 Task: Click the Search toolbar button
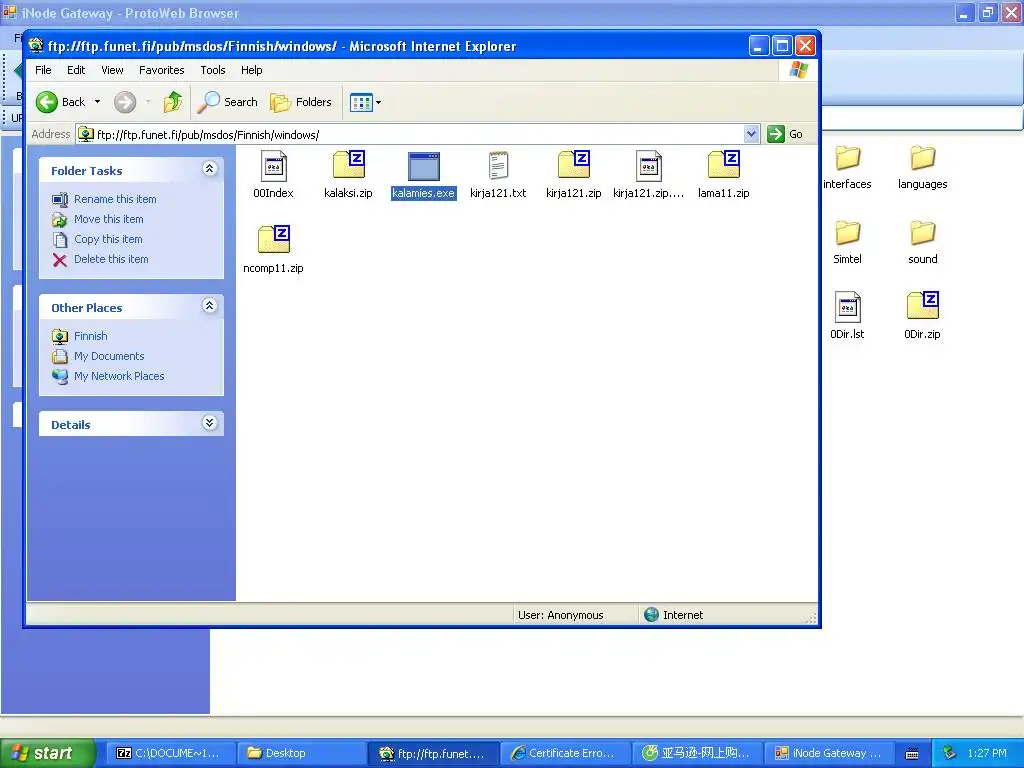pos(227,102)
